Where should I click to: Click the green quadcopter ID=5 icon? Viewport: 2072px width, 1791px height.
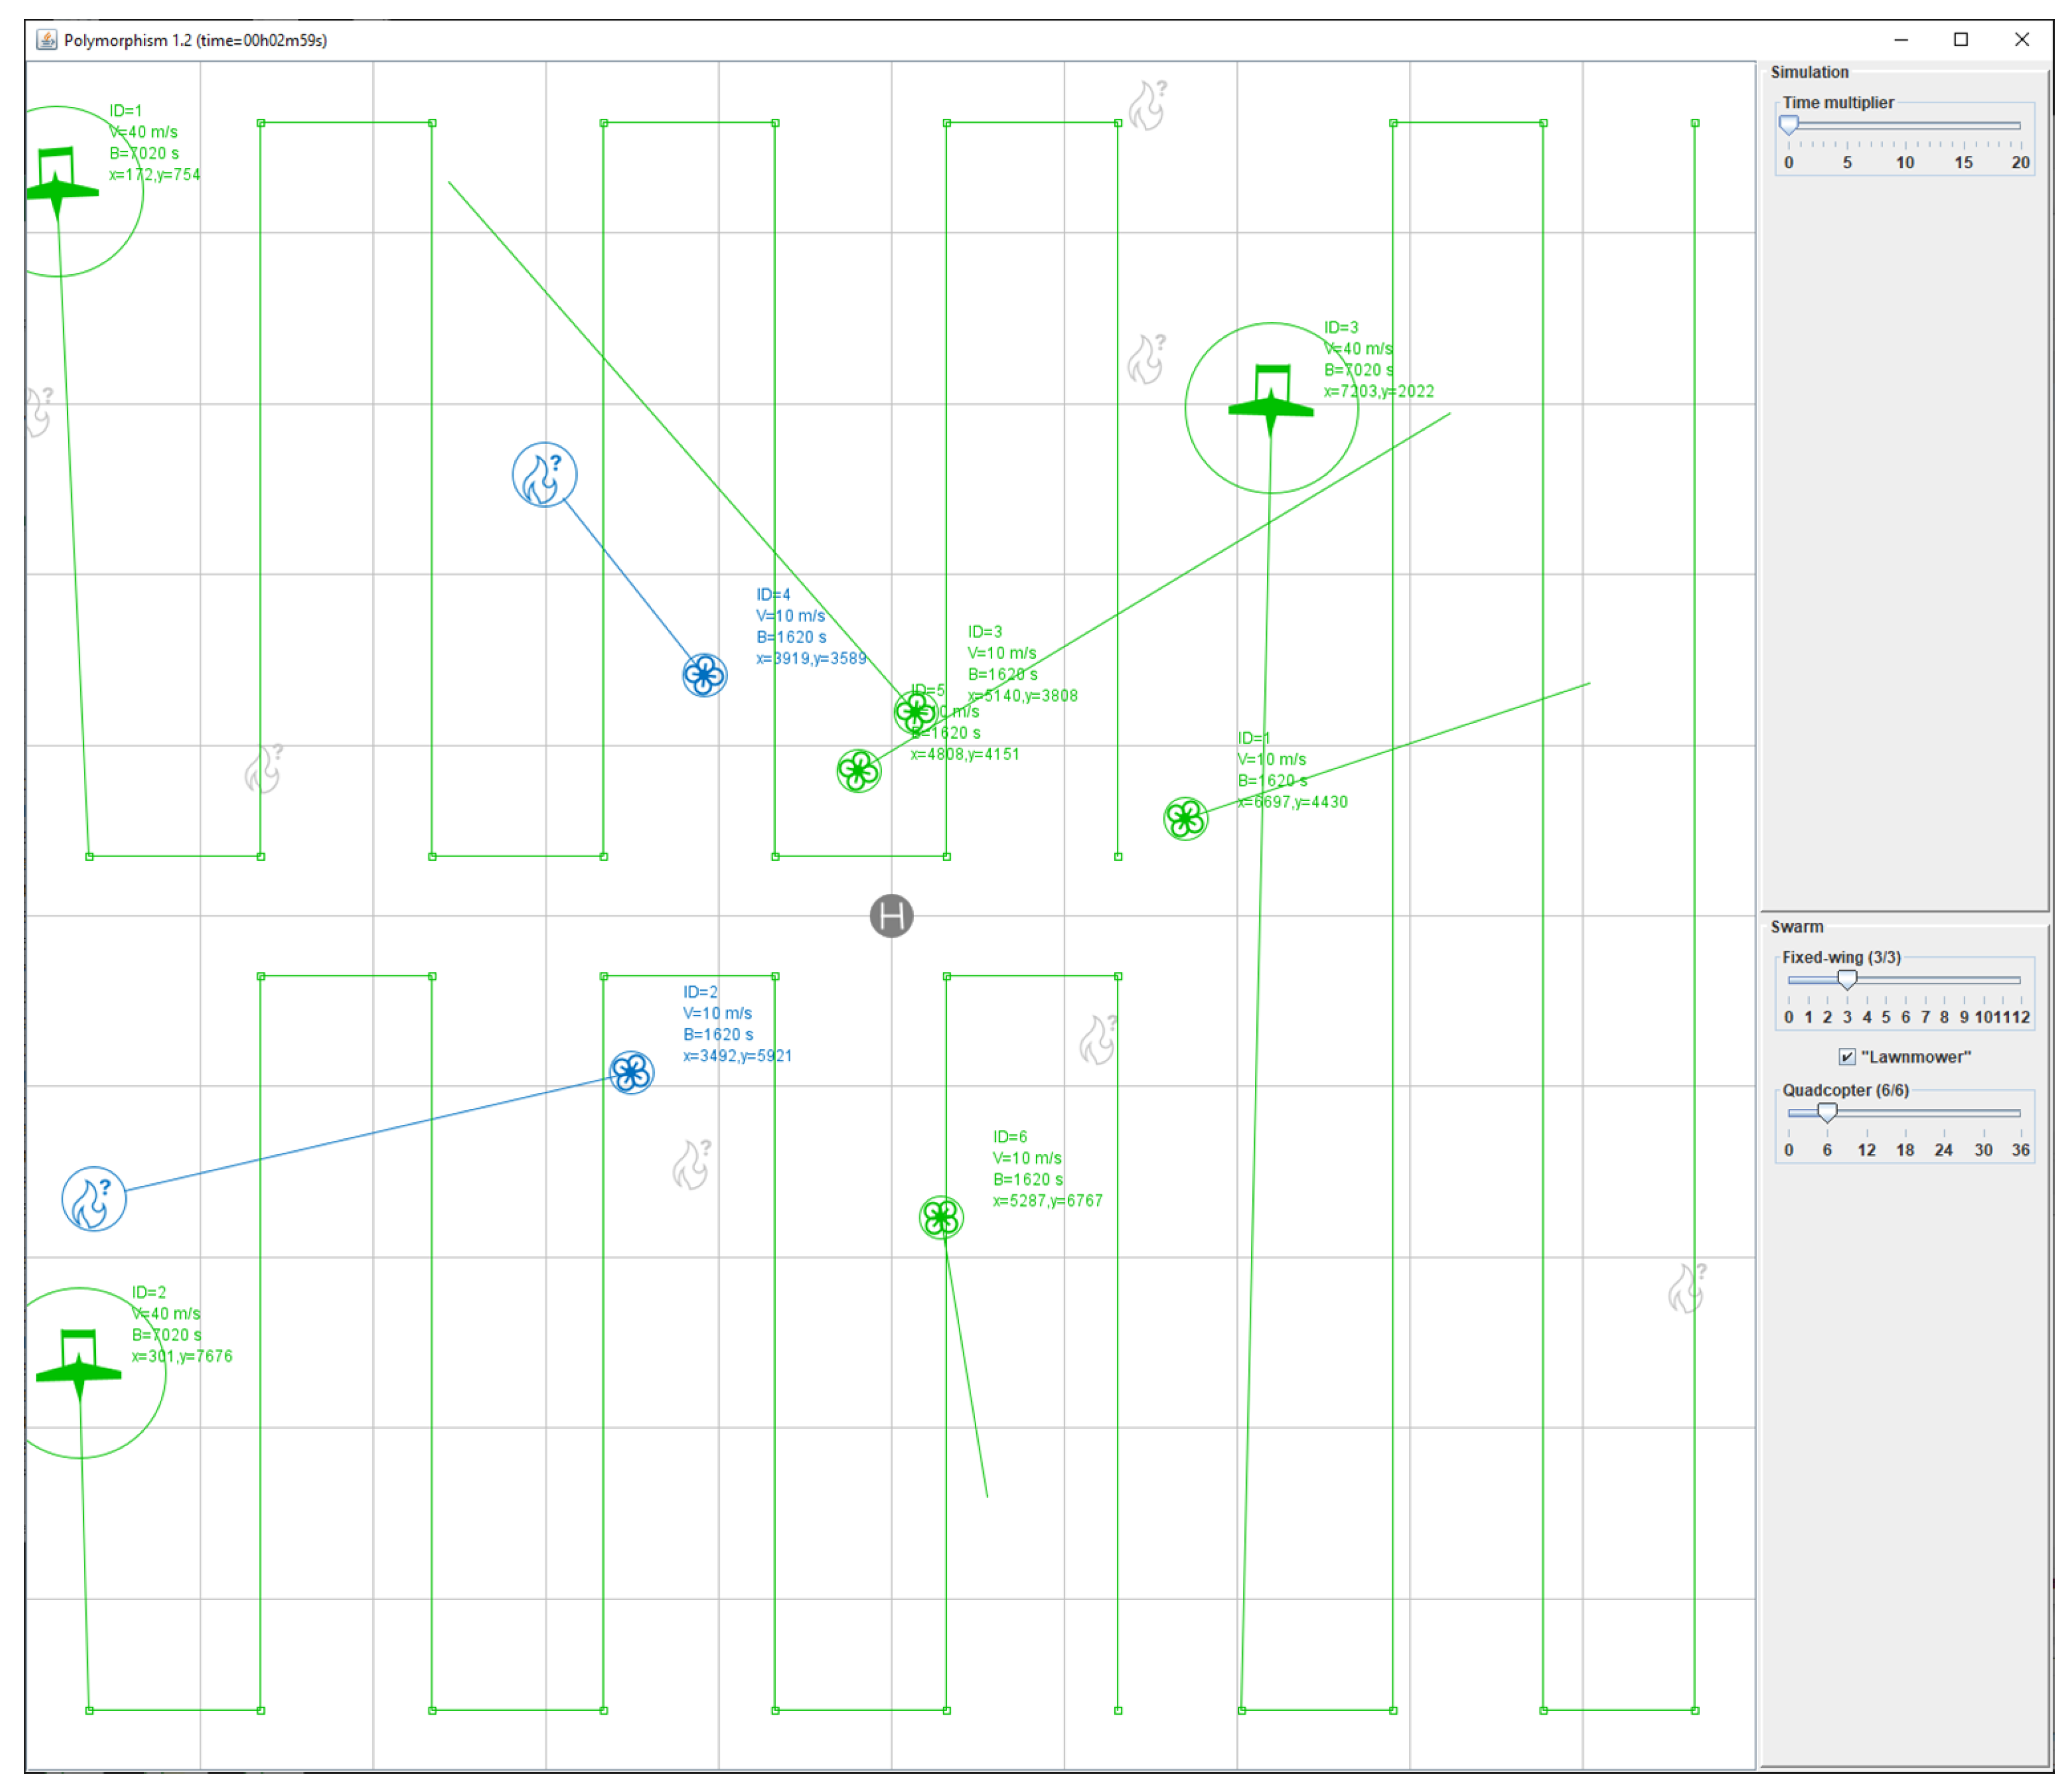pos(858,771)
